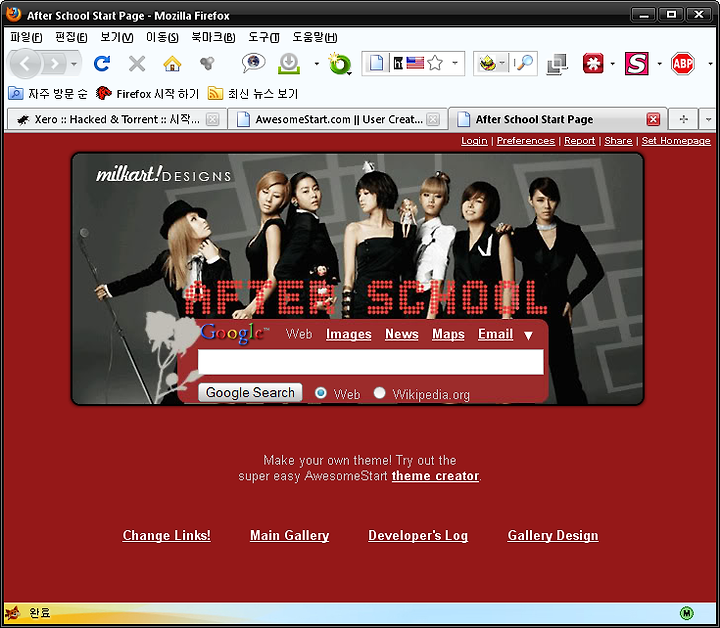Open the Maps search link
The width and height of the screenshot is (720, 628).
click(448, 334)
